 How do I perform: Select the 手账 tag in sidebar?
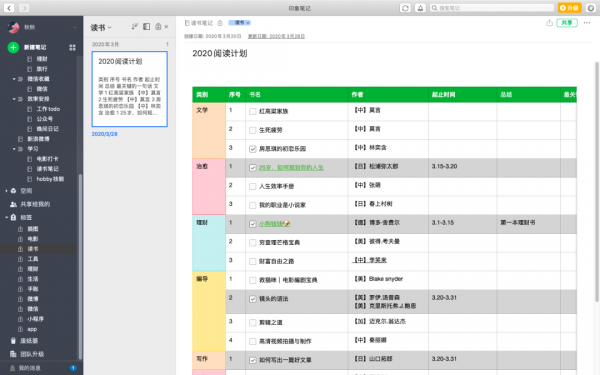pyautogui.click(x=33, y=289)
